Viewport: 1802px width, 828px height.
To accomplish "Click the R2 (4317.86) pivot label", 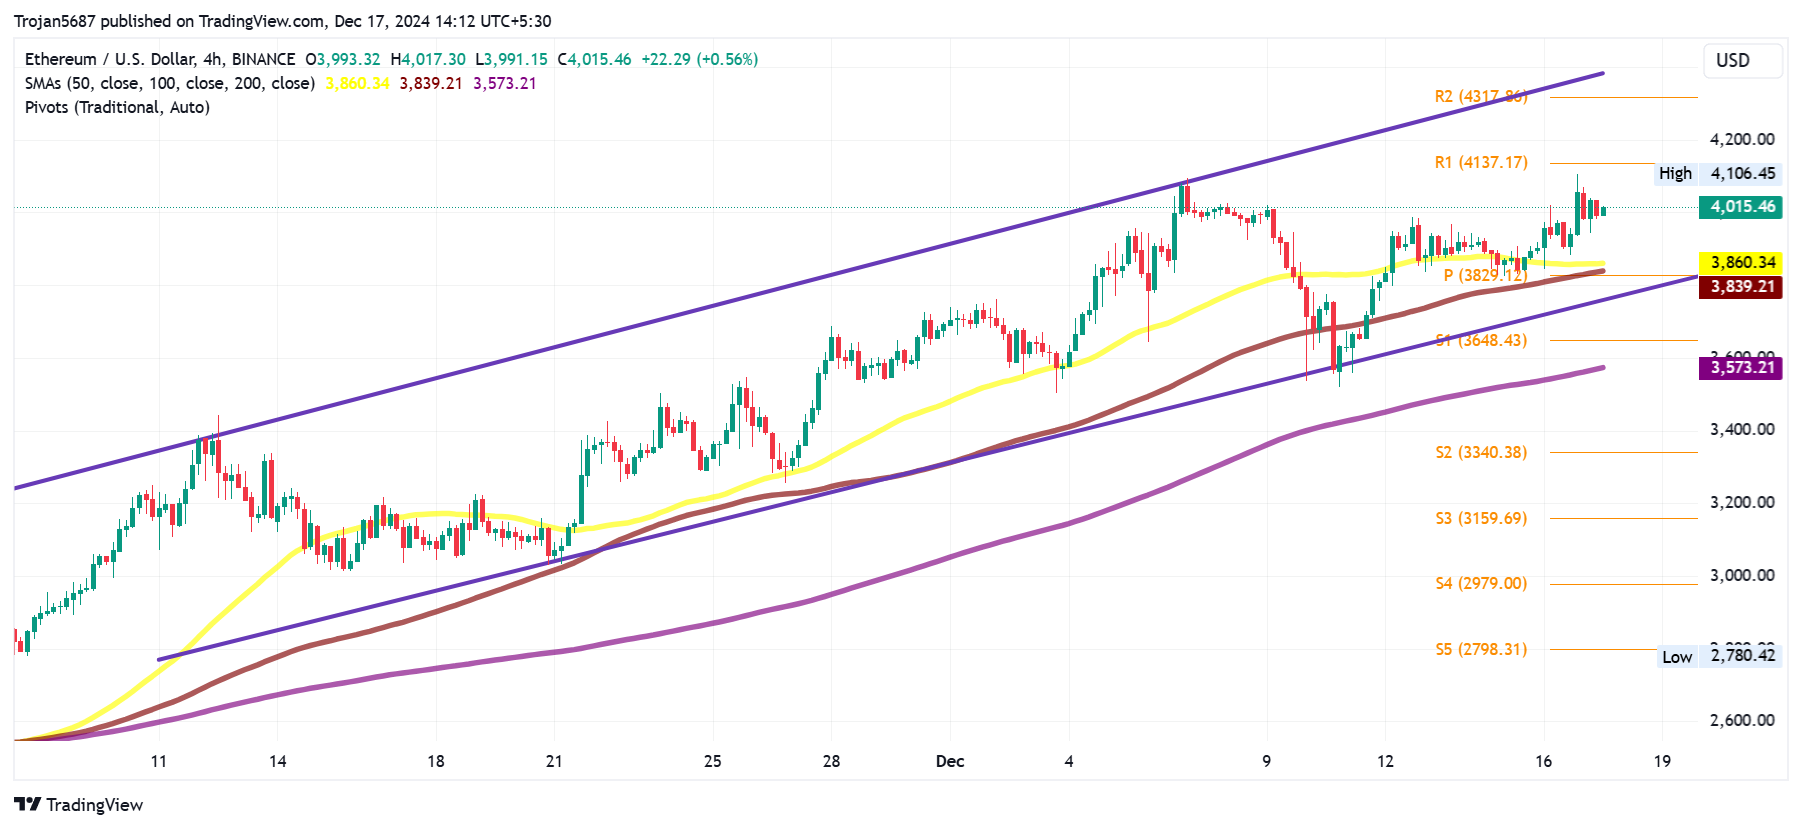I will click(1481, 96).
